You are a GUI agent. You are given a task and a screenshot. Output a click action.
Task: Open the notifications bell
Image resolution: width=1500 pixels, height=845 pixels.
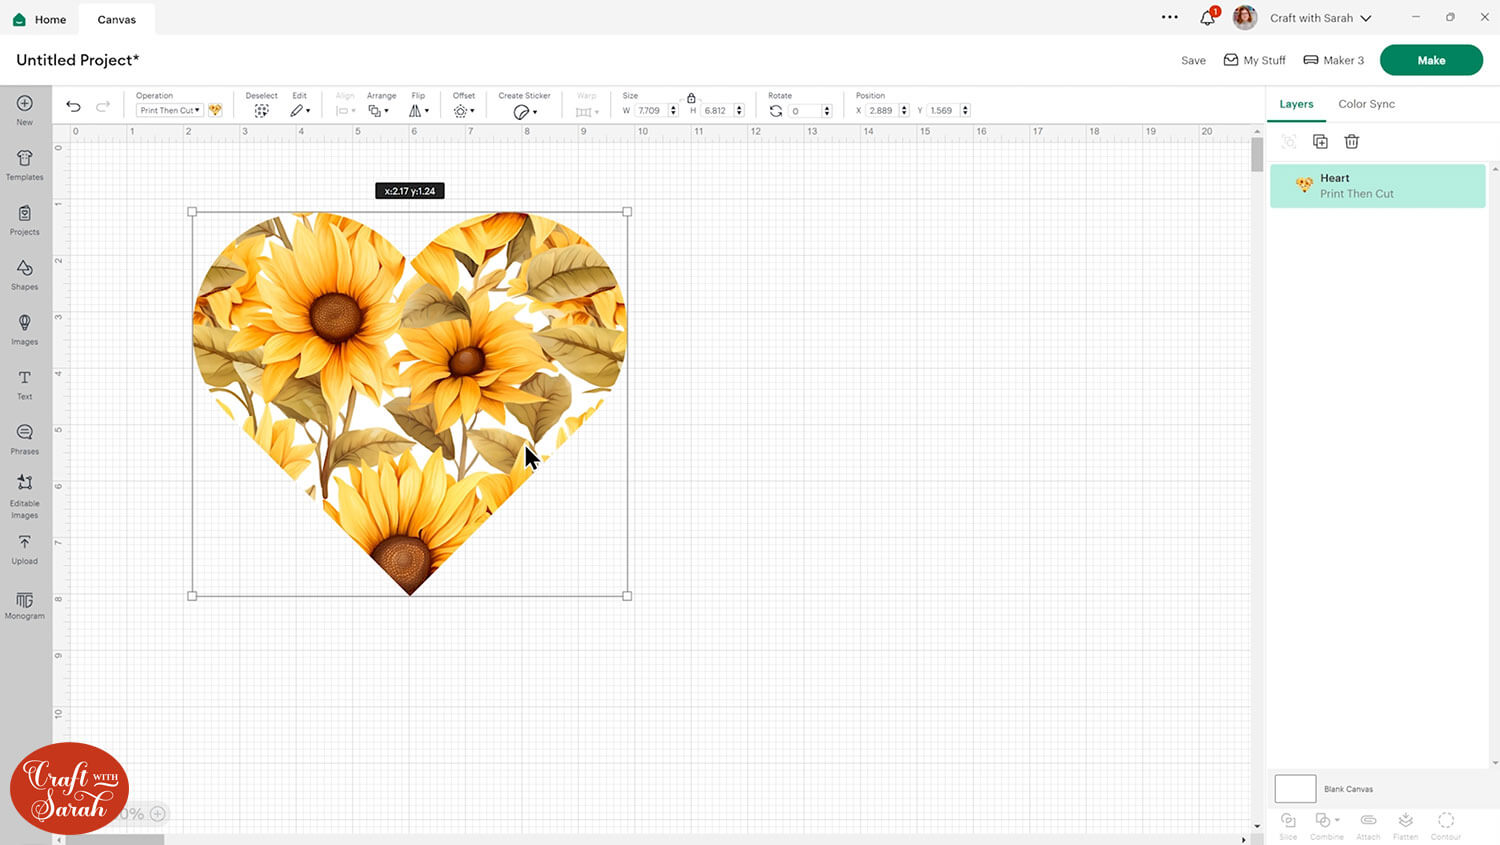(x=1207, y=18)
